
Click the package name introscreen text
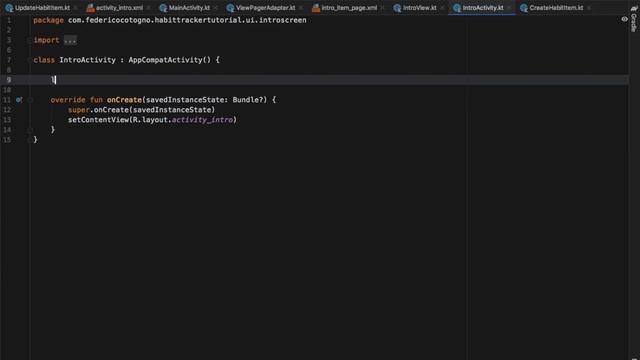click(x=282, y=20)
